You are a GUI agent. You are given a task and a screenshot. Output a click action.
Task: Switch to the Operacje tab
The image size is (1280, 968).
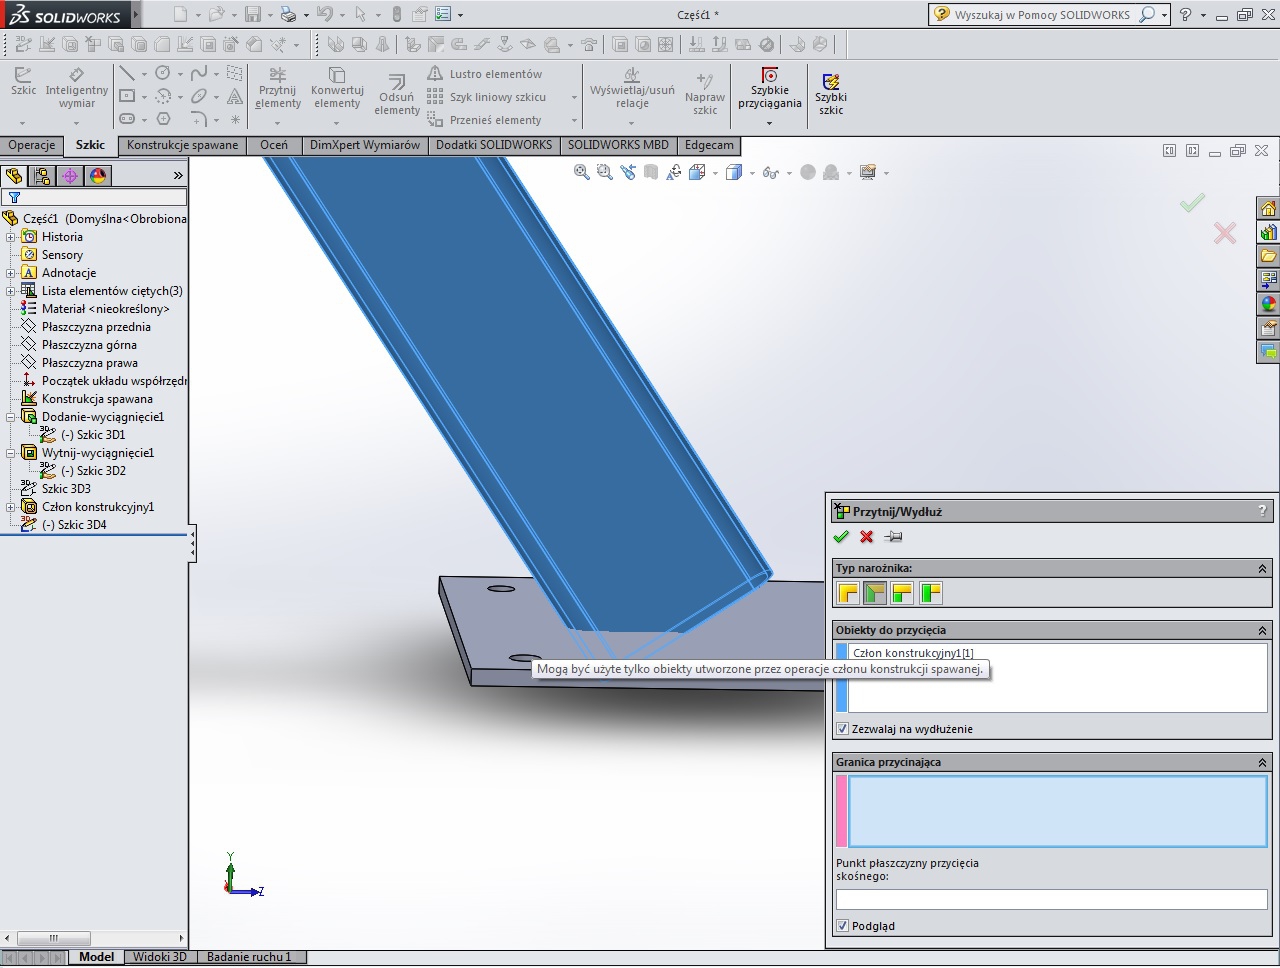pyautogui.click(x=32, y=145)
